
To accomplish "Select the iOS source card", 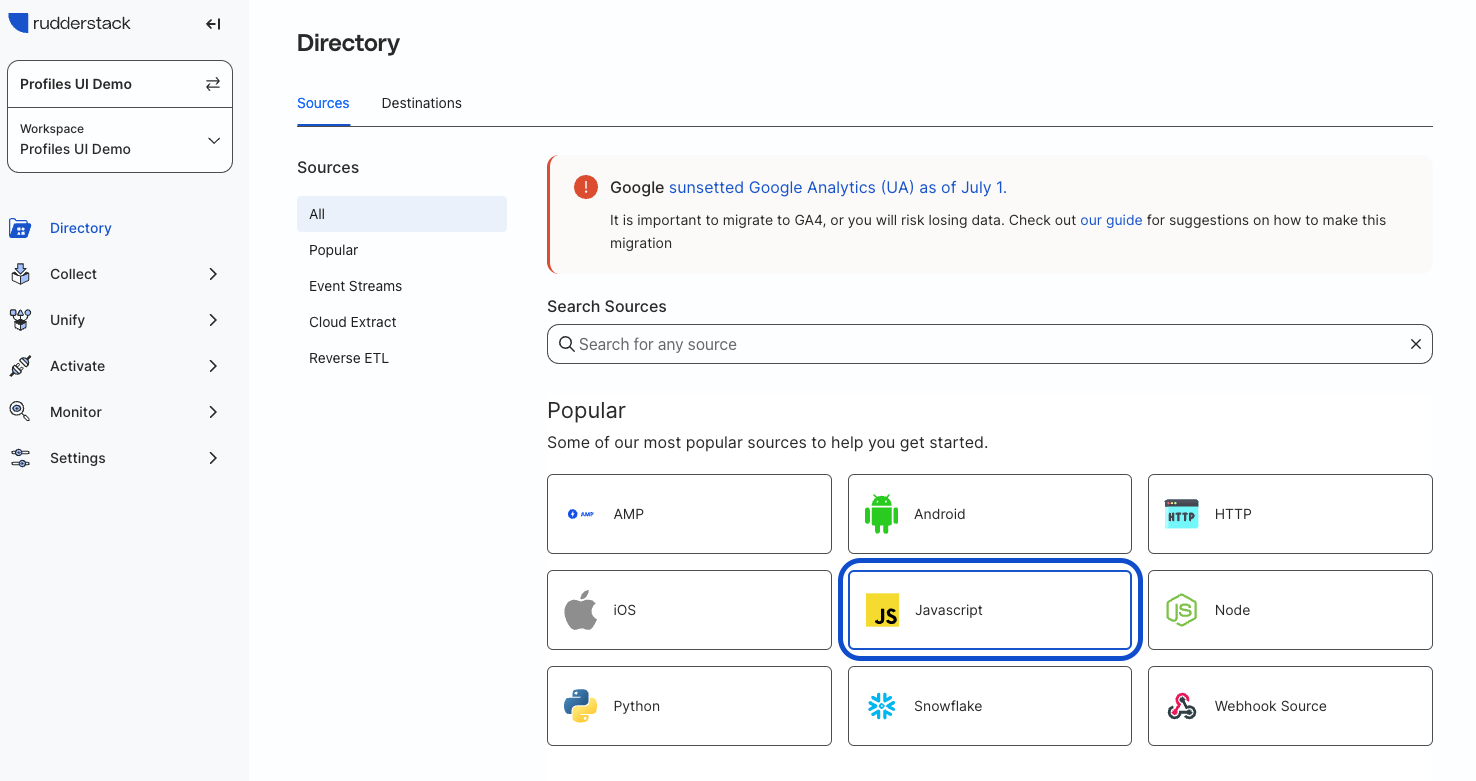I will coord(689,610).
